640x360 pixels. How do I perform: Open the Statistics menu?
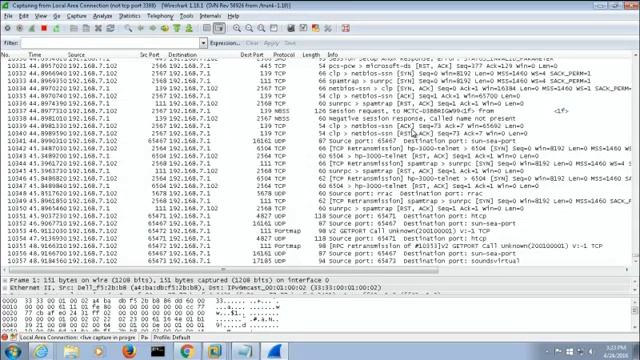click(x=129, y=16)
